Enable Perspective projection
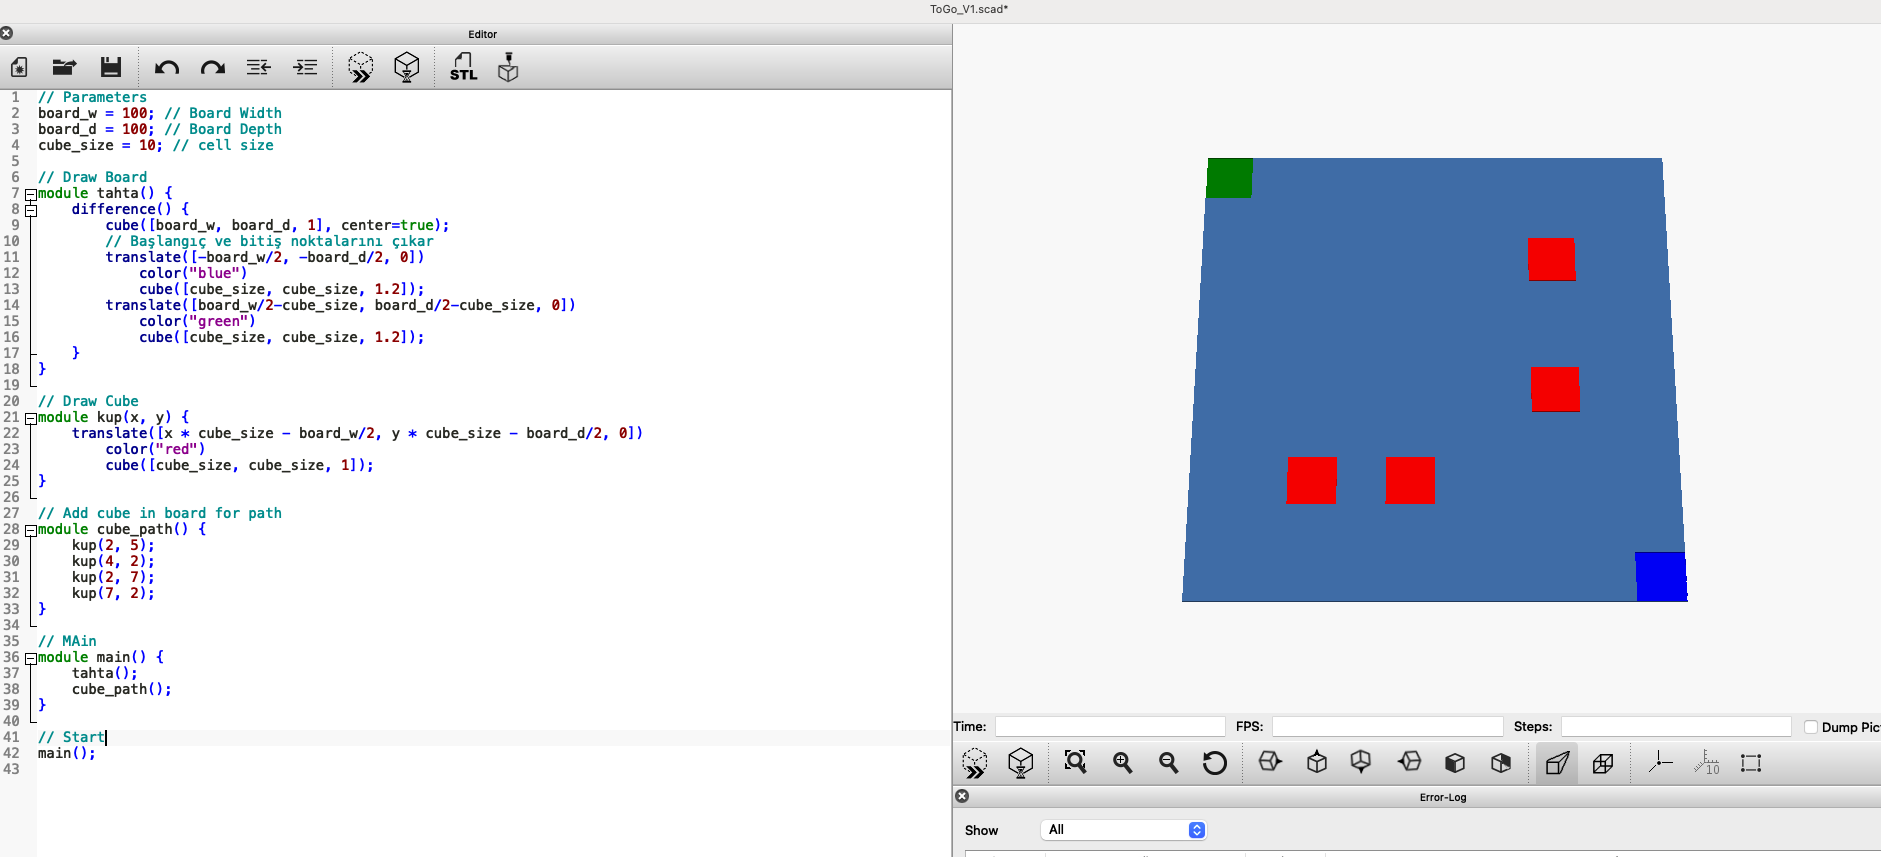 click(x=1557, y=763)
